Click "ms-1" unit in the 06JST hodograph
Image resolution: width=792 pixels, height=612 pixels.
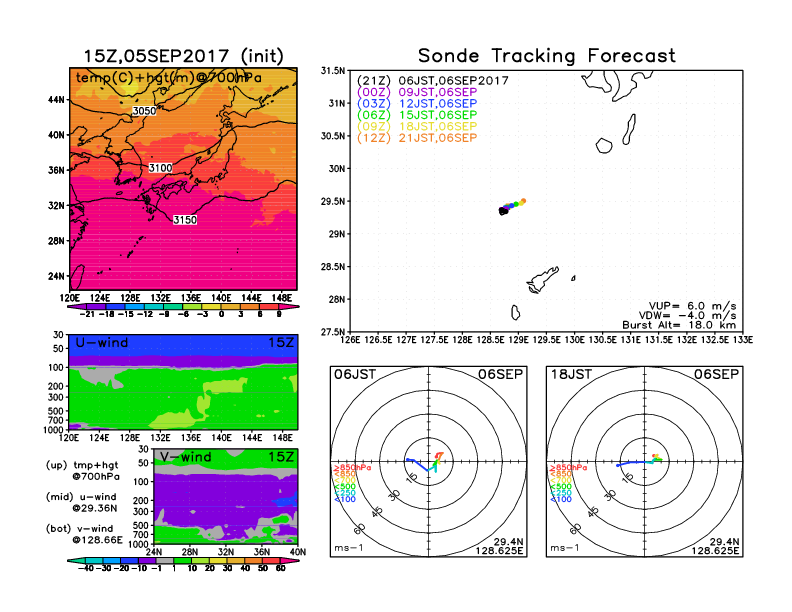point(349,548)
